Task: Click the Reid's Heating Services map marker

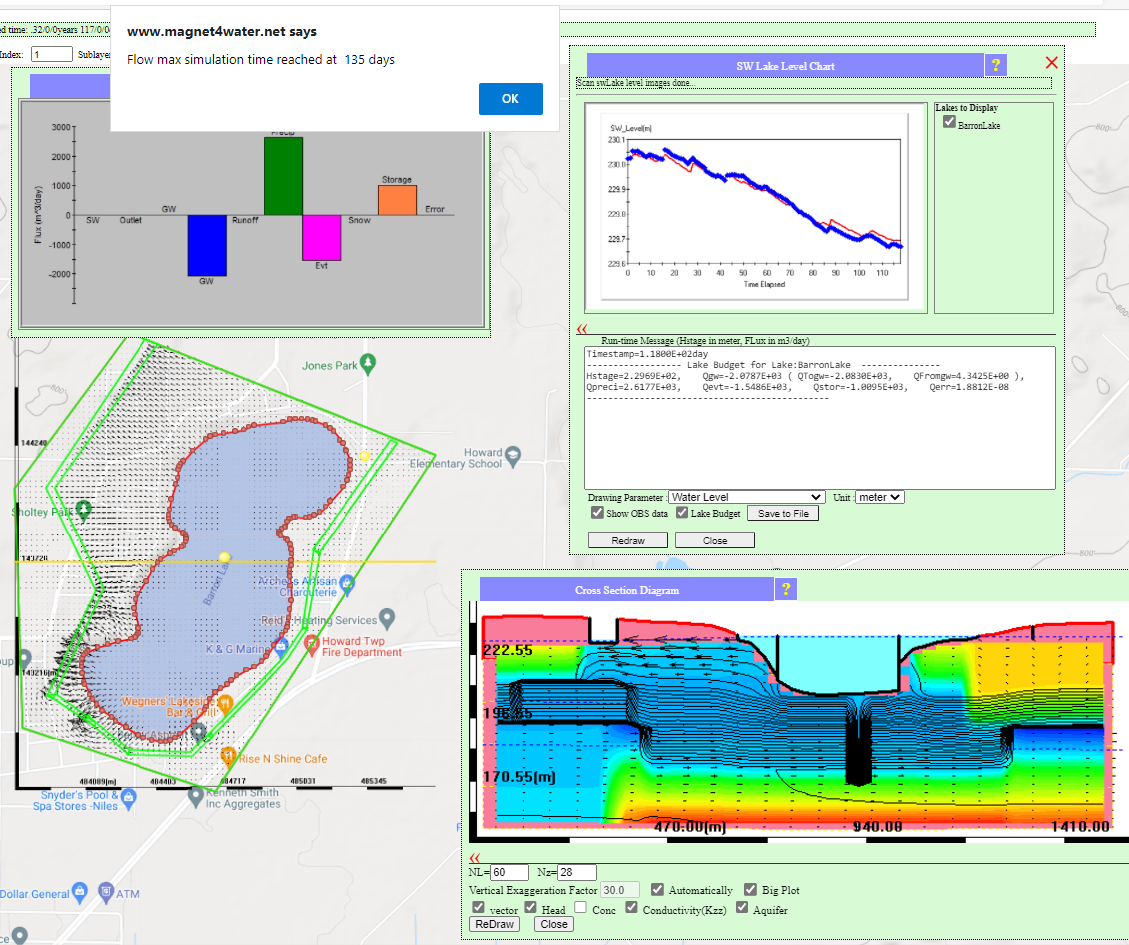Action: coord(387,618)
